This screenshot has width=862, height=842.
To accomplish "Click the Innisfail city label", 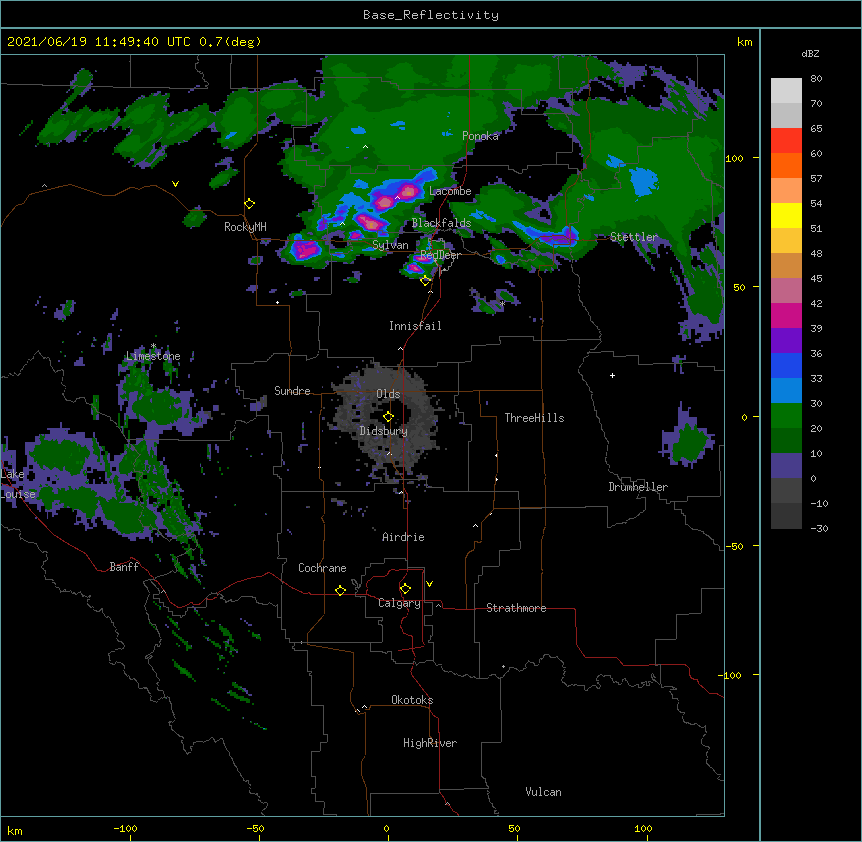I will pyautogui.click(x=415, y=326).
